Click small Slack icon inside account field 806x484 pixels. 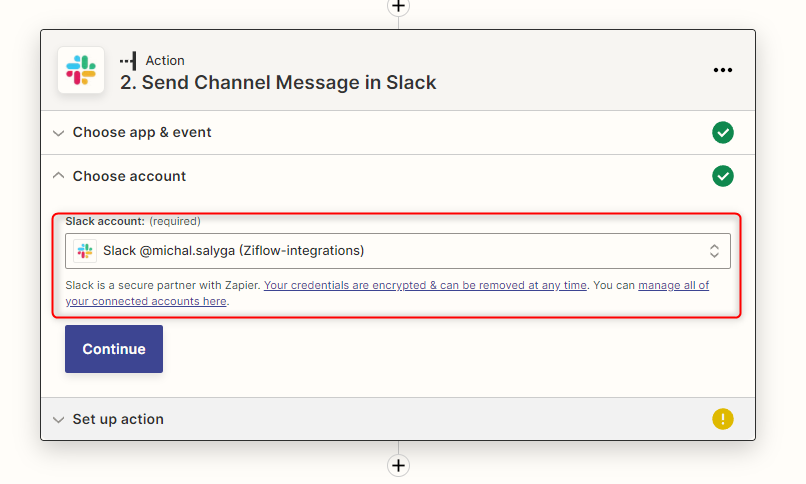pos(85,251)
